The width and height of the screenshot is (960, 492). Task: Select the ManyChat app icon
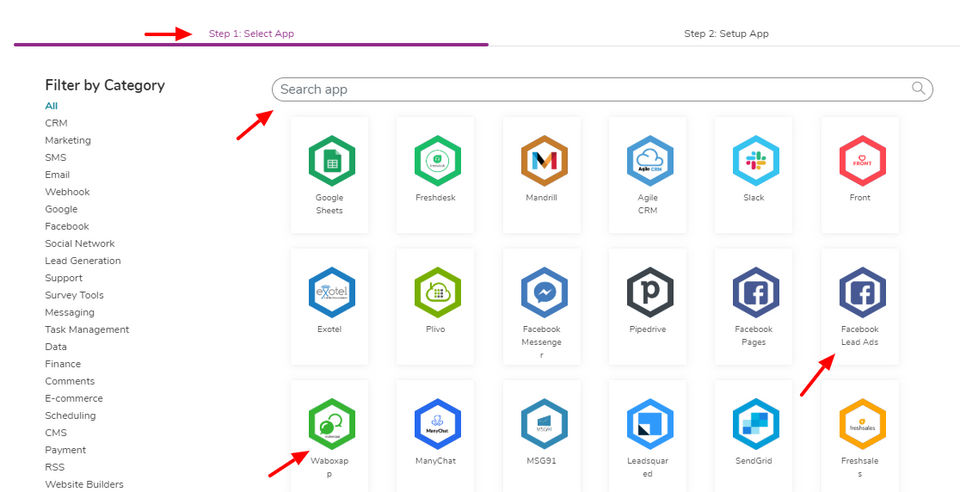click(x=437, y=423)
